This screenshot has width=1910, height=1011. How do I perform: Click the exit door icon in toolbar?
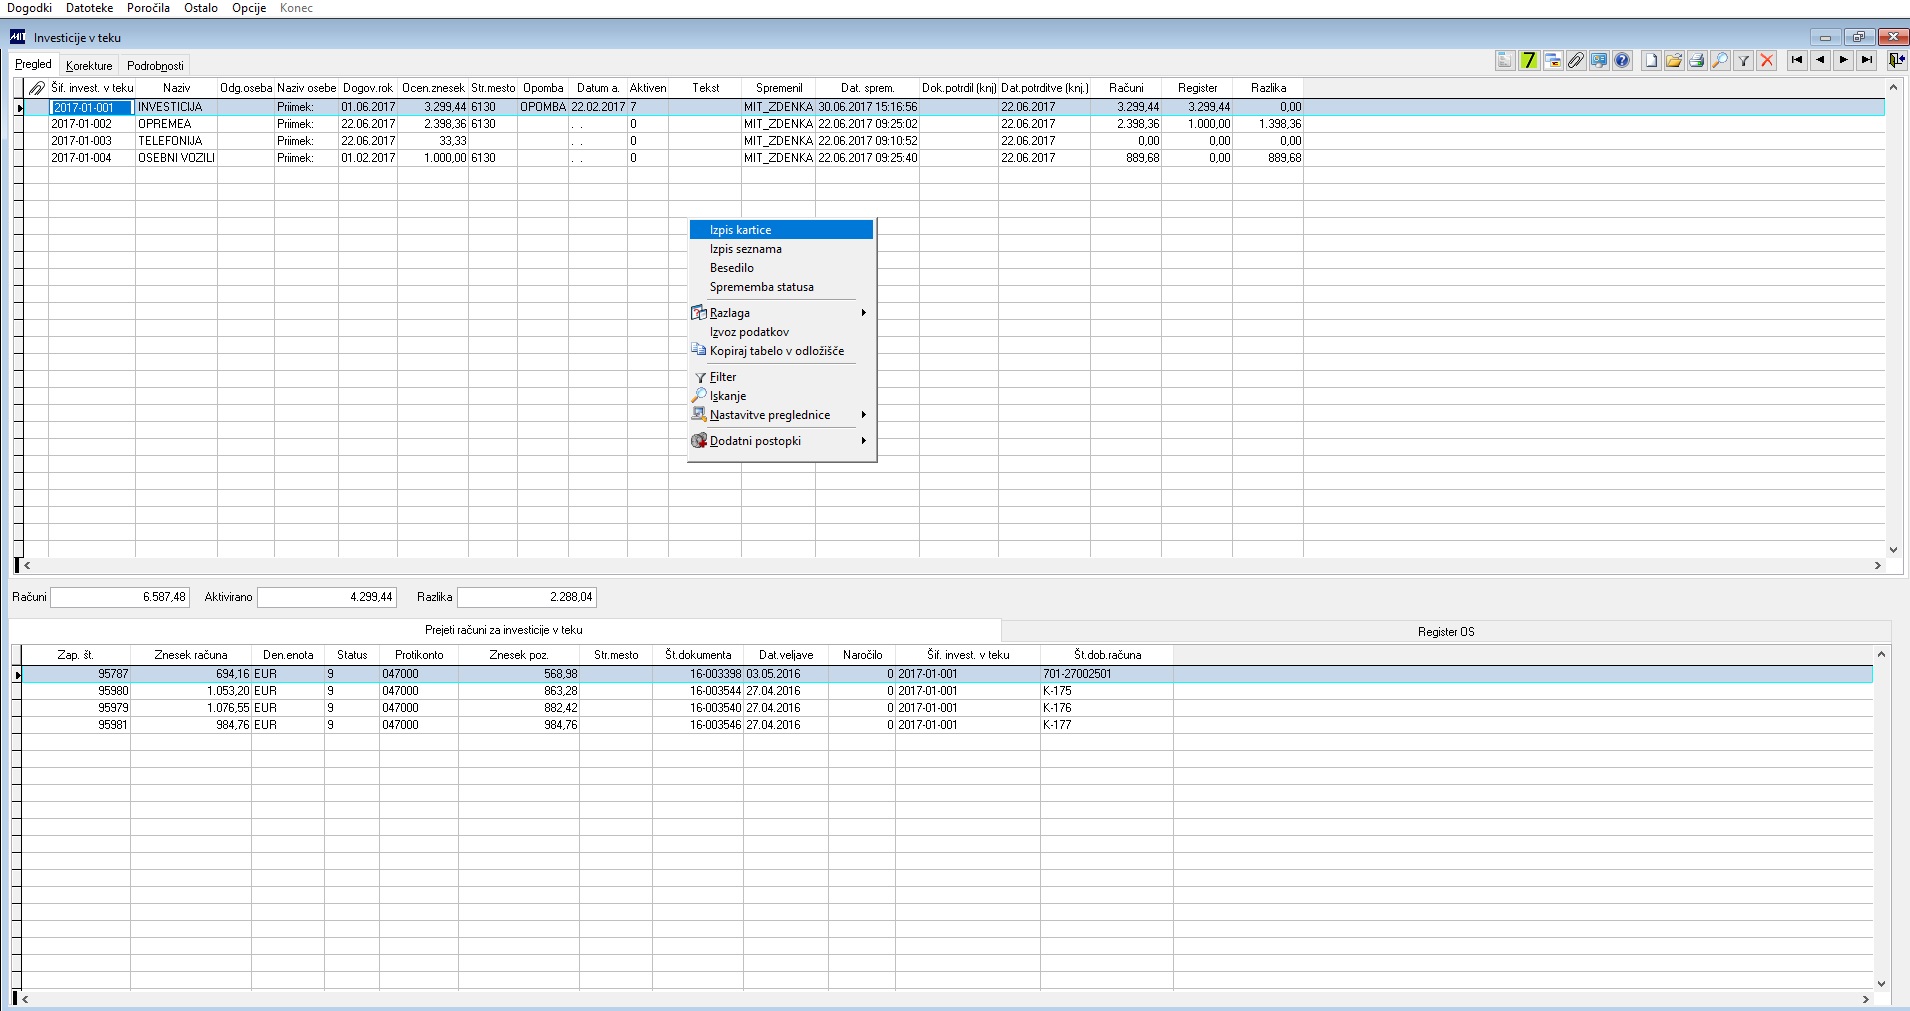pyautogui.click(x=1896, y=61)
